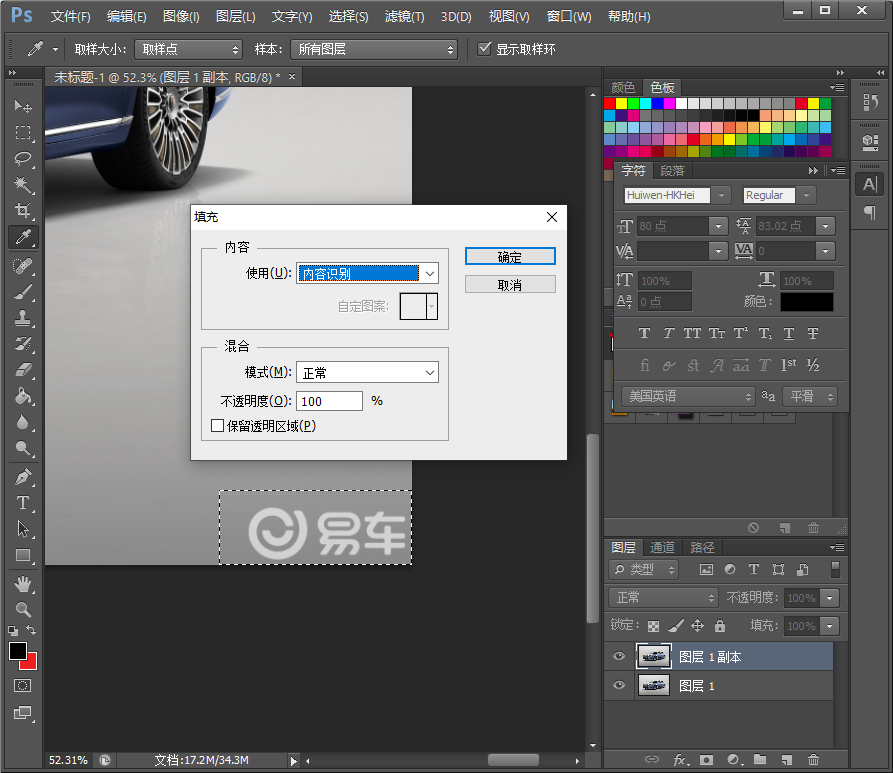Viewport: 893px width, 773px height.
Task: Click the delete layer trash icon
Action: (x=813, y=761)
